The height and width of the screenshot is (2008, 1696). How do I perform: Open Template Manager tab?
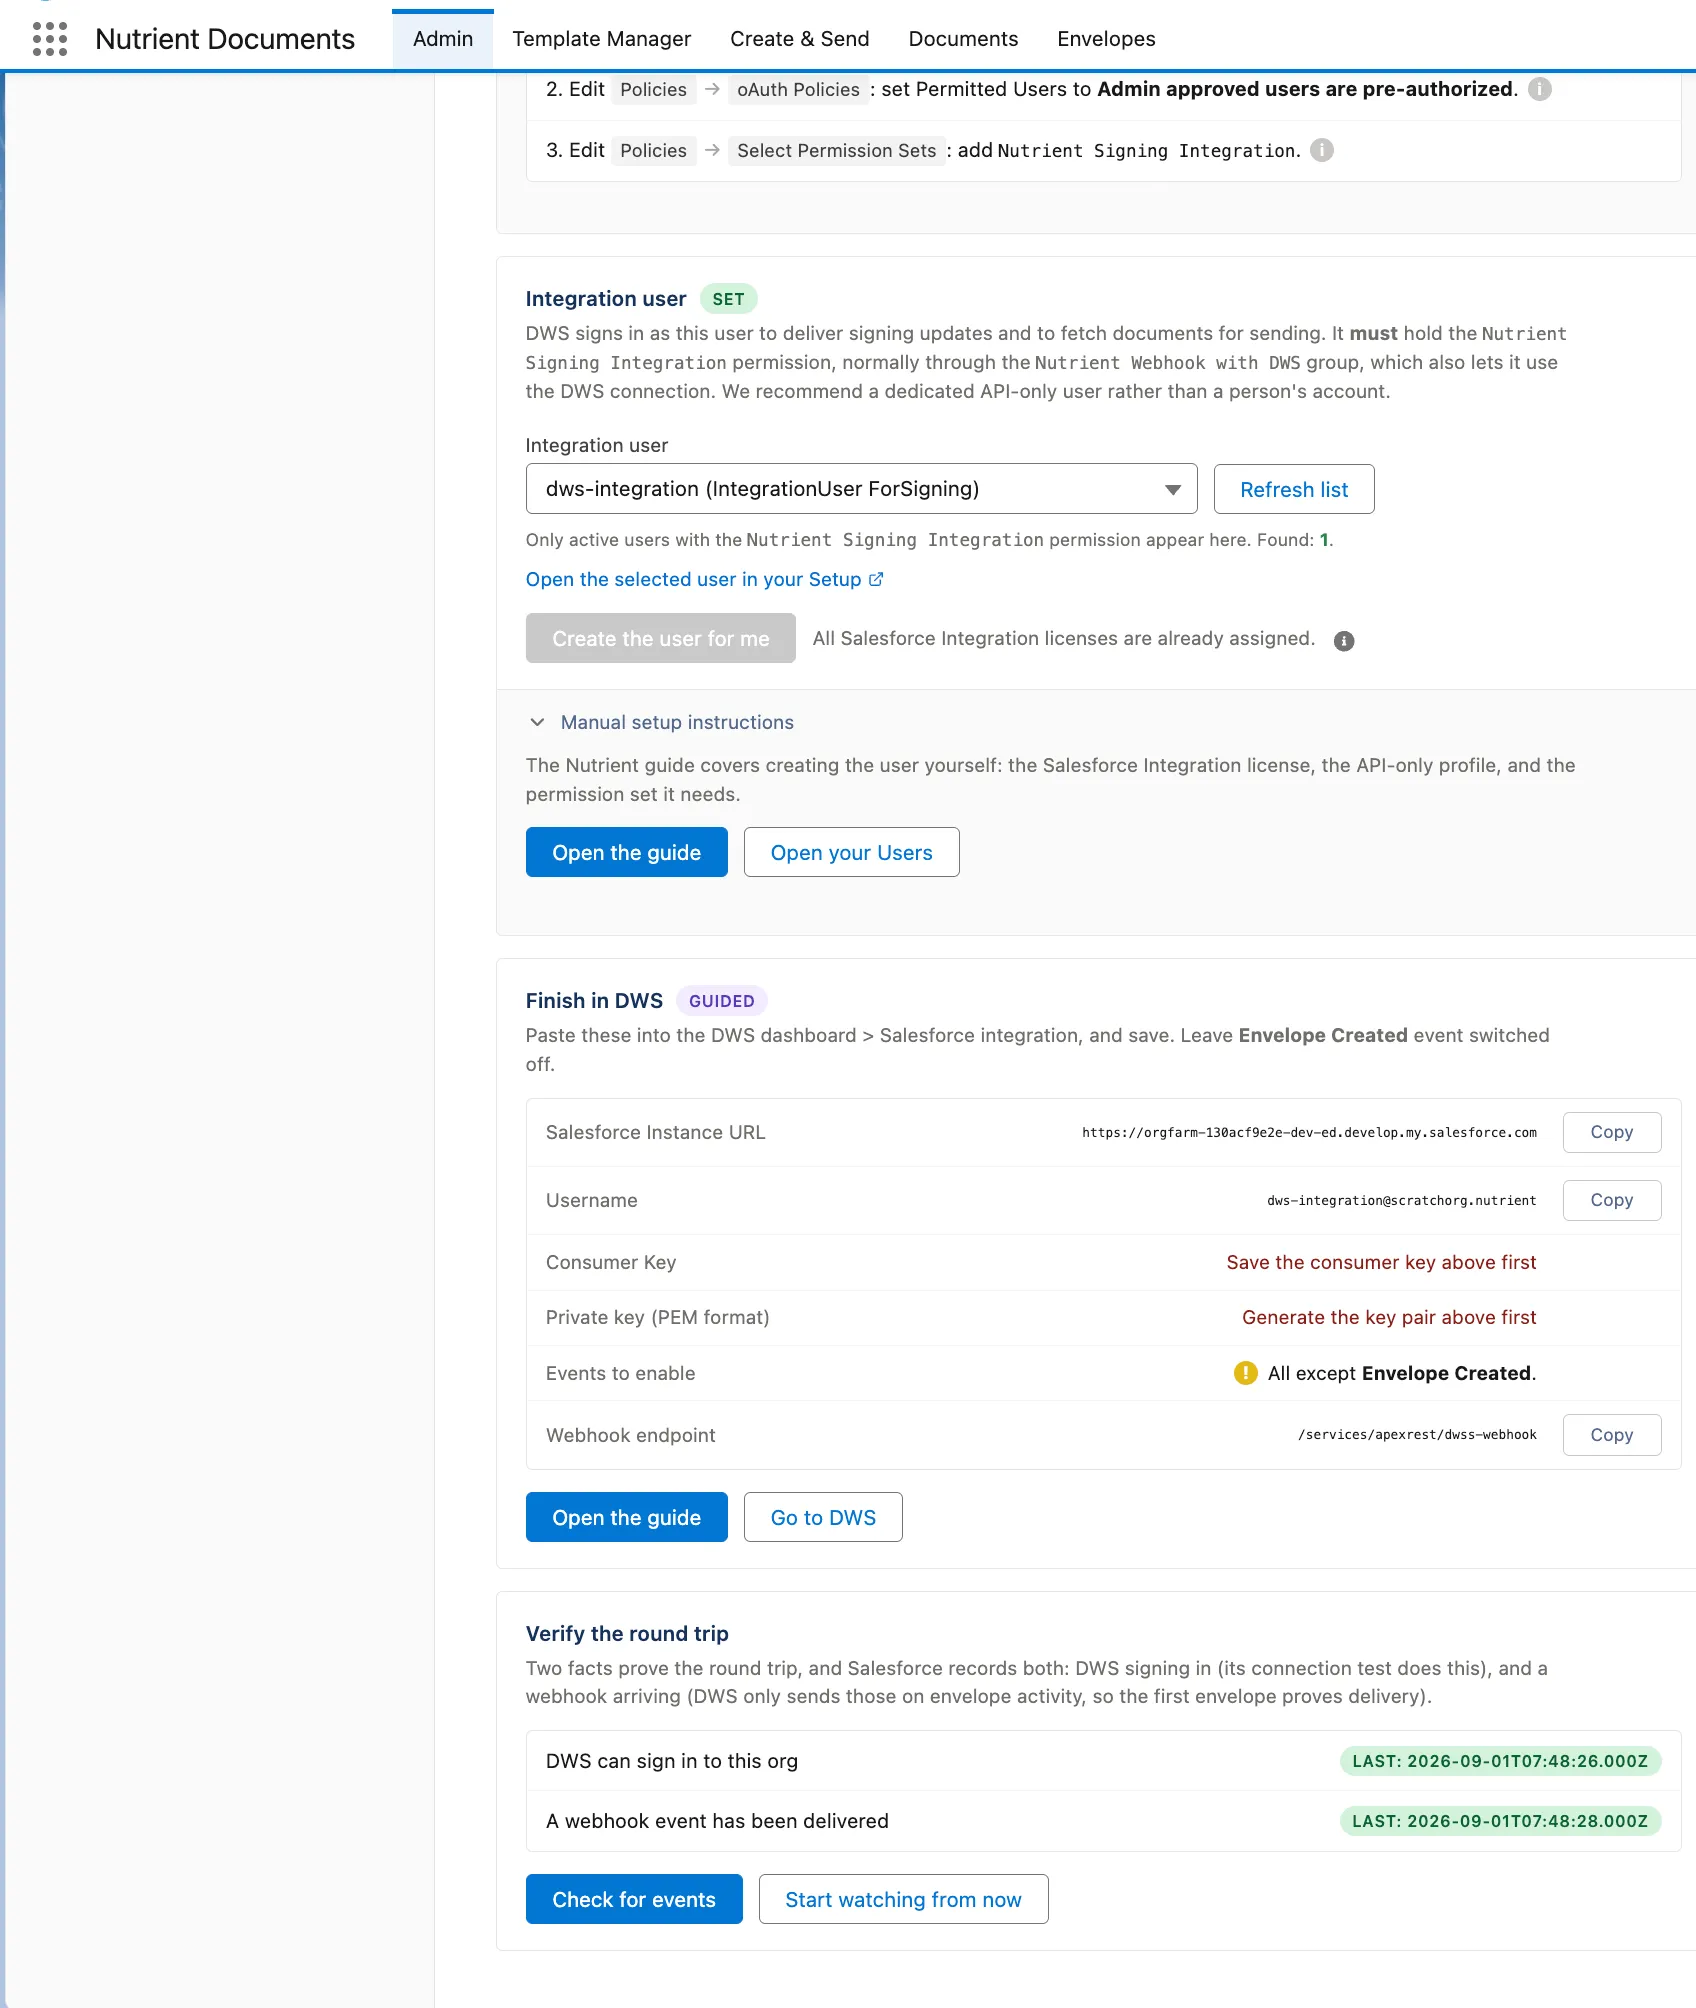pos(602,39)
